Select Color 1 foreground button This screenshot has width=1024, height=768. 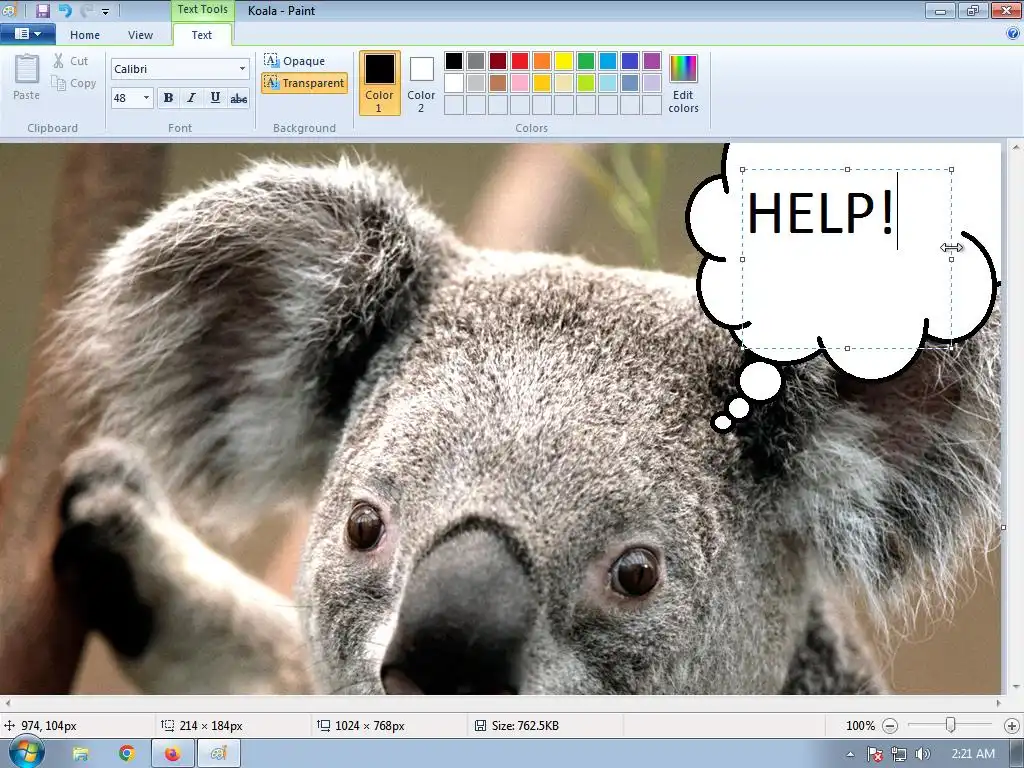379,83
